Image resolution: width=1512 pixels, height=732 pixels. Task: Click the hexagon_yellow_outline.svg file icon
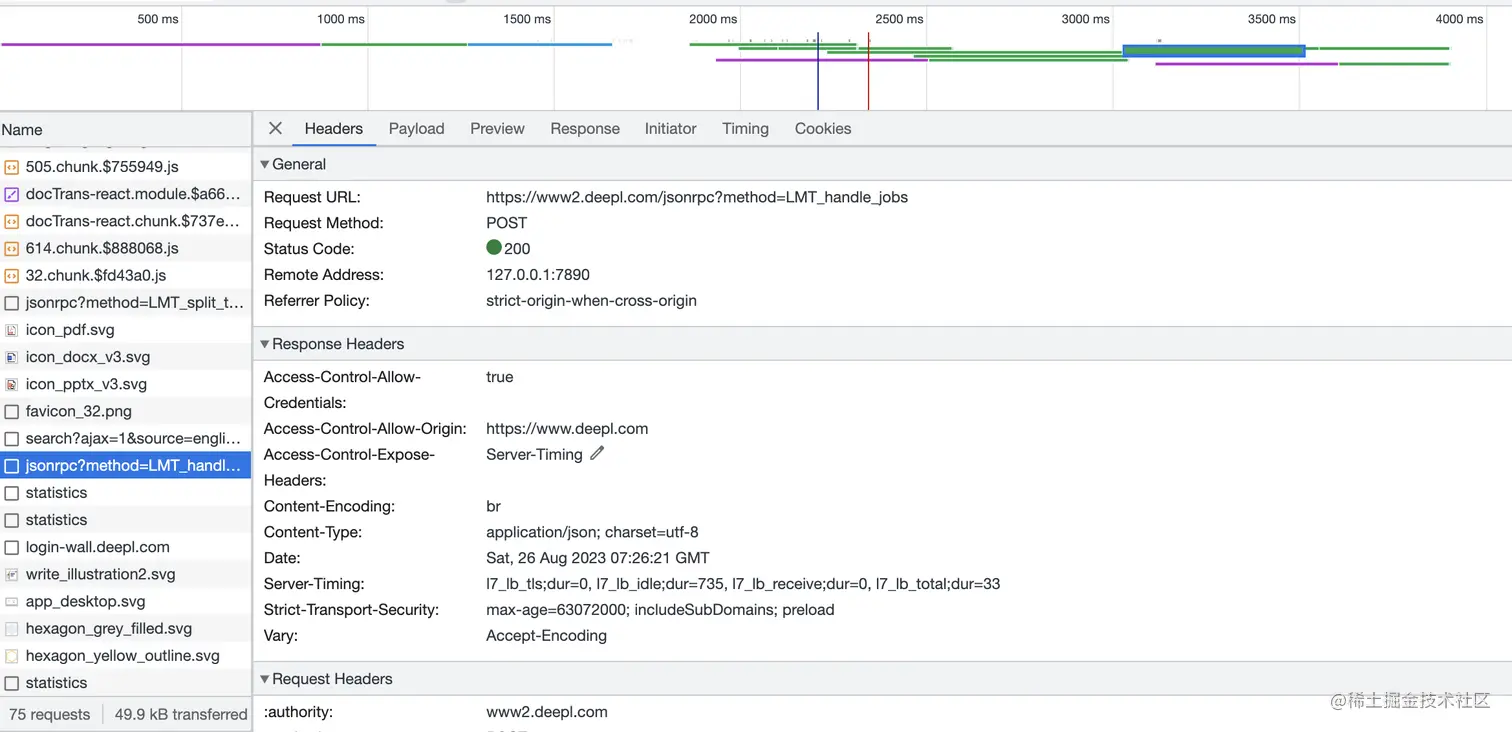pyautogui.click(x=12, y=656)
